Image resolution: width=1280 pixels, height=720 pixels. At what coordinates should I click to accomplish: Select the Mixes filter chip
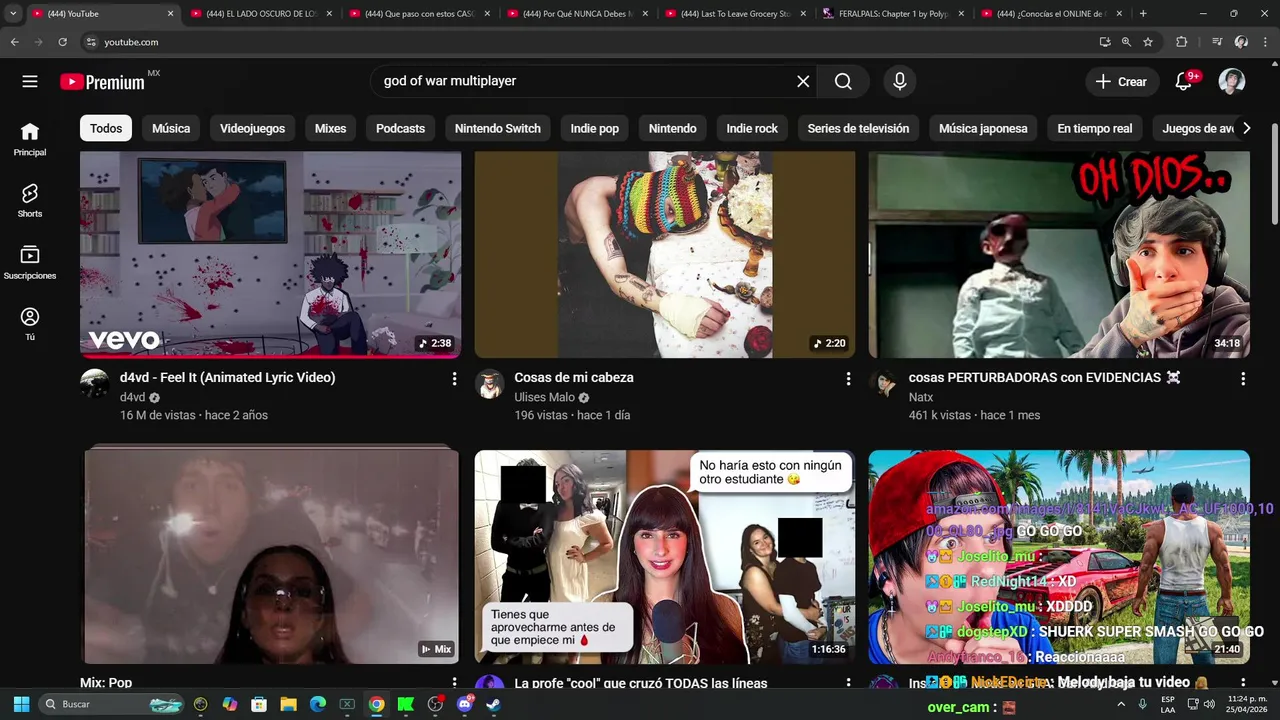(x=330, y=128)
